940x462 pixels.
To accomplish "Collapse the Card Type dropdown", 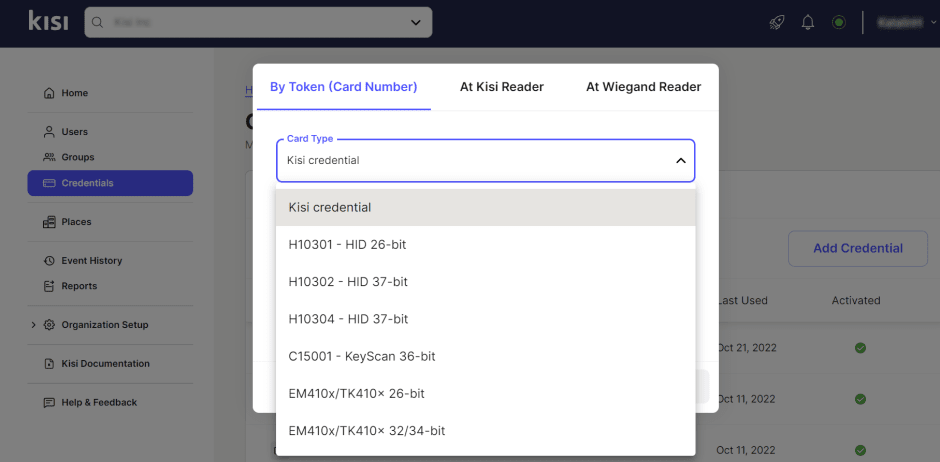I will click(x=486, y=161).
